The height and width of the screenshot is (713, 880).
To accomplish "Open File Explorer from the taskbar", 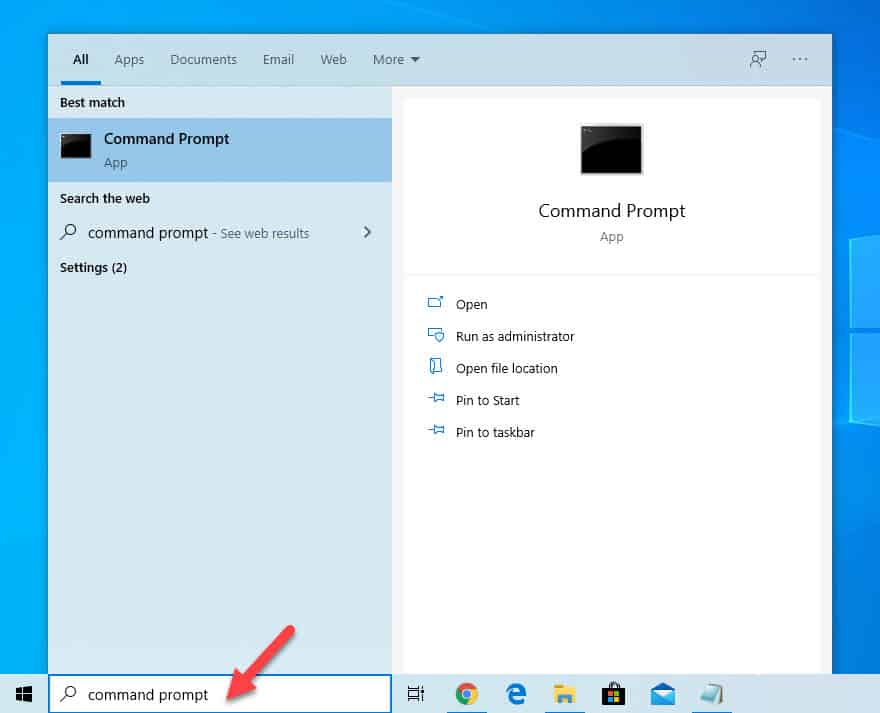I will (x=565, y=694).
